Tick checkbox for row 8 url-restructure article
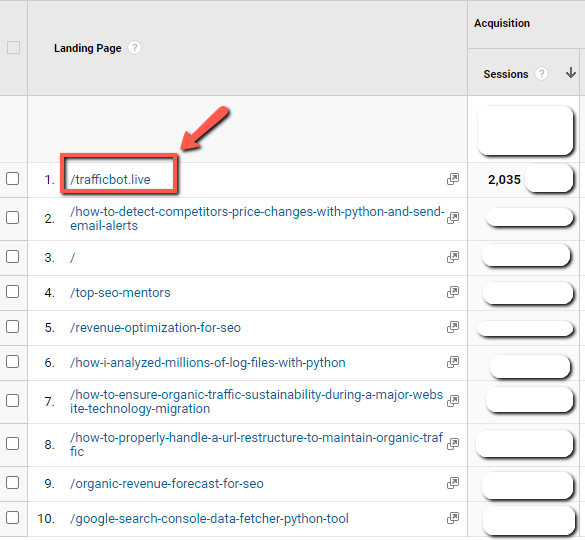The height and width of the screenshot is (540, 585). (x=12, y=443)
